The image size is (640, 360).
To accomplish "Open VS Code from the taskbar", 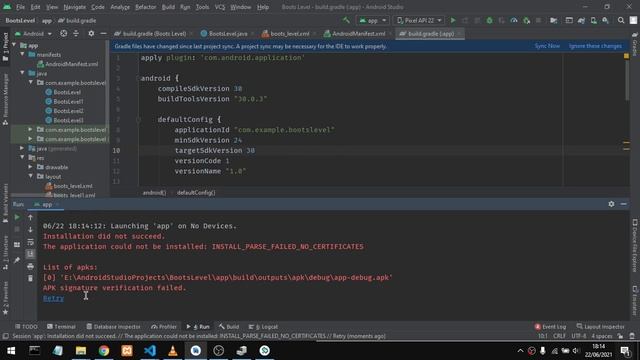I will pos(150,351).
